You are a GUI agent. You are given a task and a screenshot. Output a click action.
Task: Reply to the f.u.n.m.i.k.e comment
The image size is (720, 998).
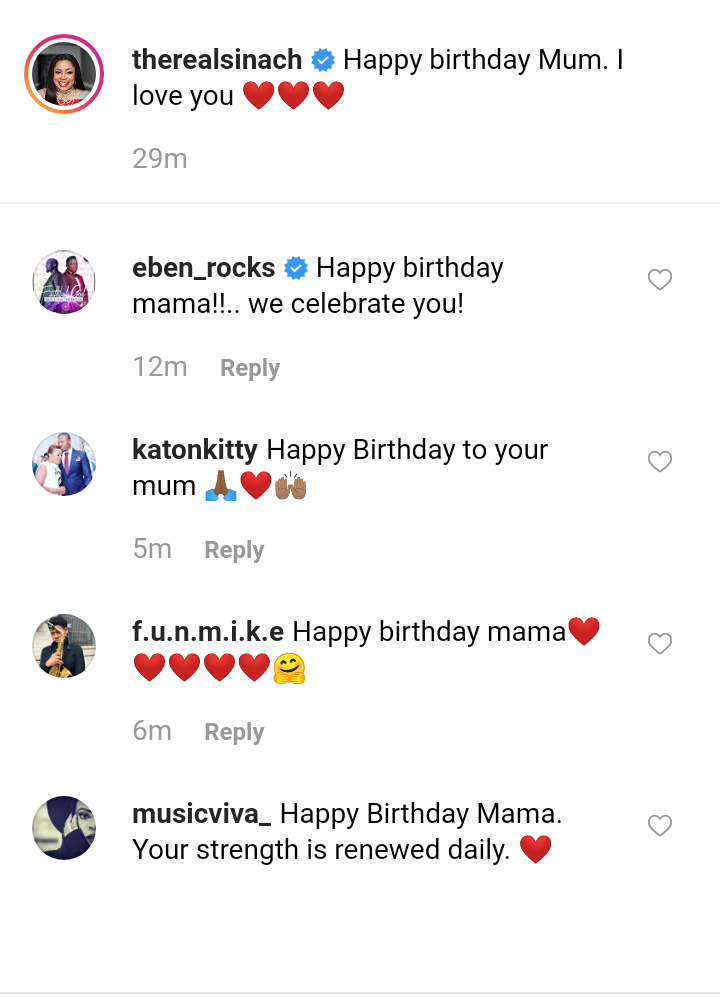click(x=234, y=732)
